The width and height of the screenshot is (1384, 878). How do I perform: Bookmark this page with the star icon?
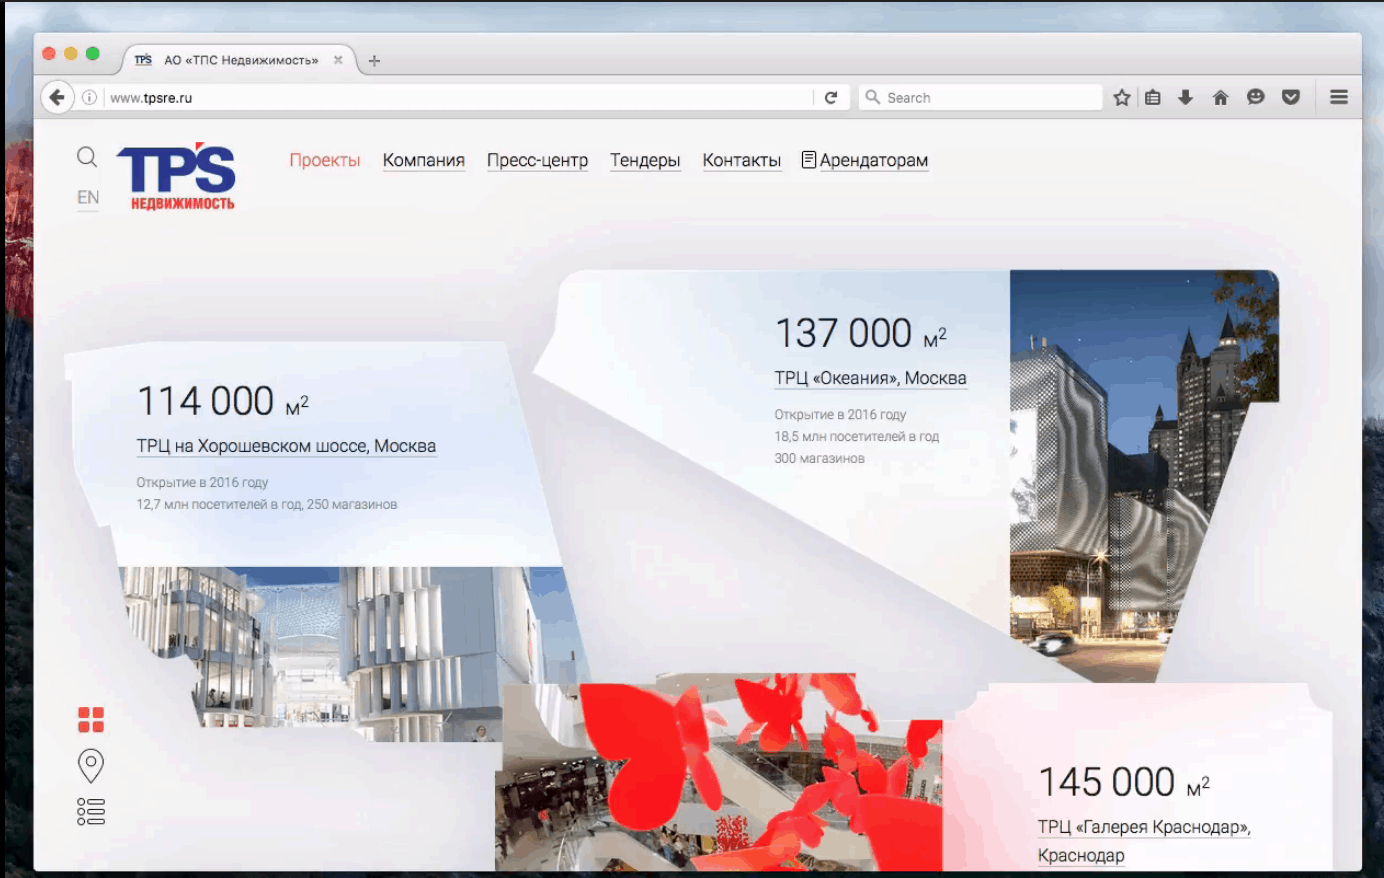tap(1122, 97)
